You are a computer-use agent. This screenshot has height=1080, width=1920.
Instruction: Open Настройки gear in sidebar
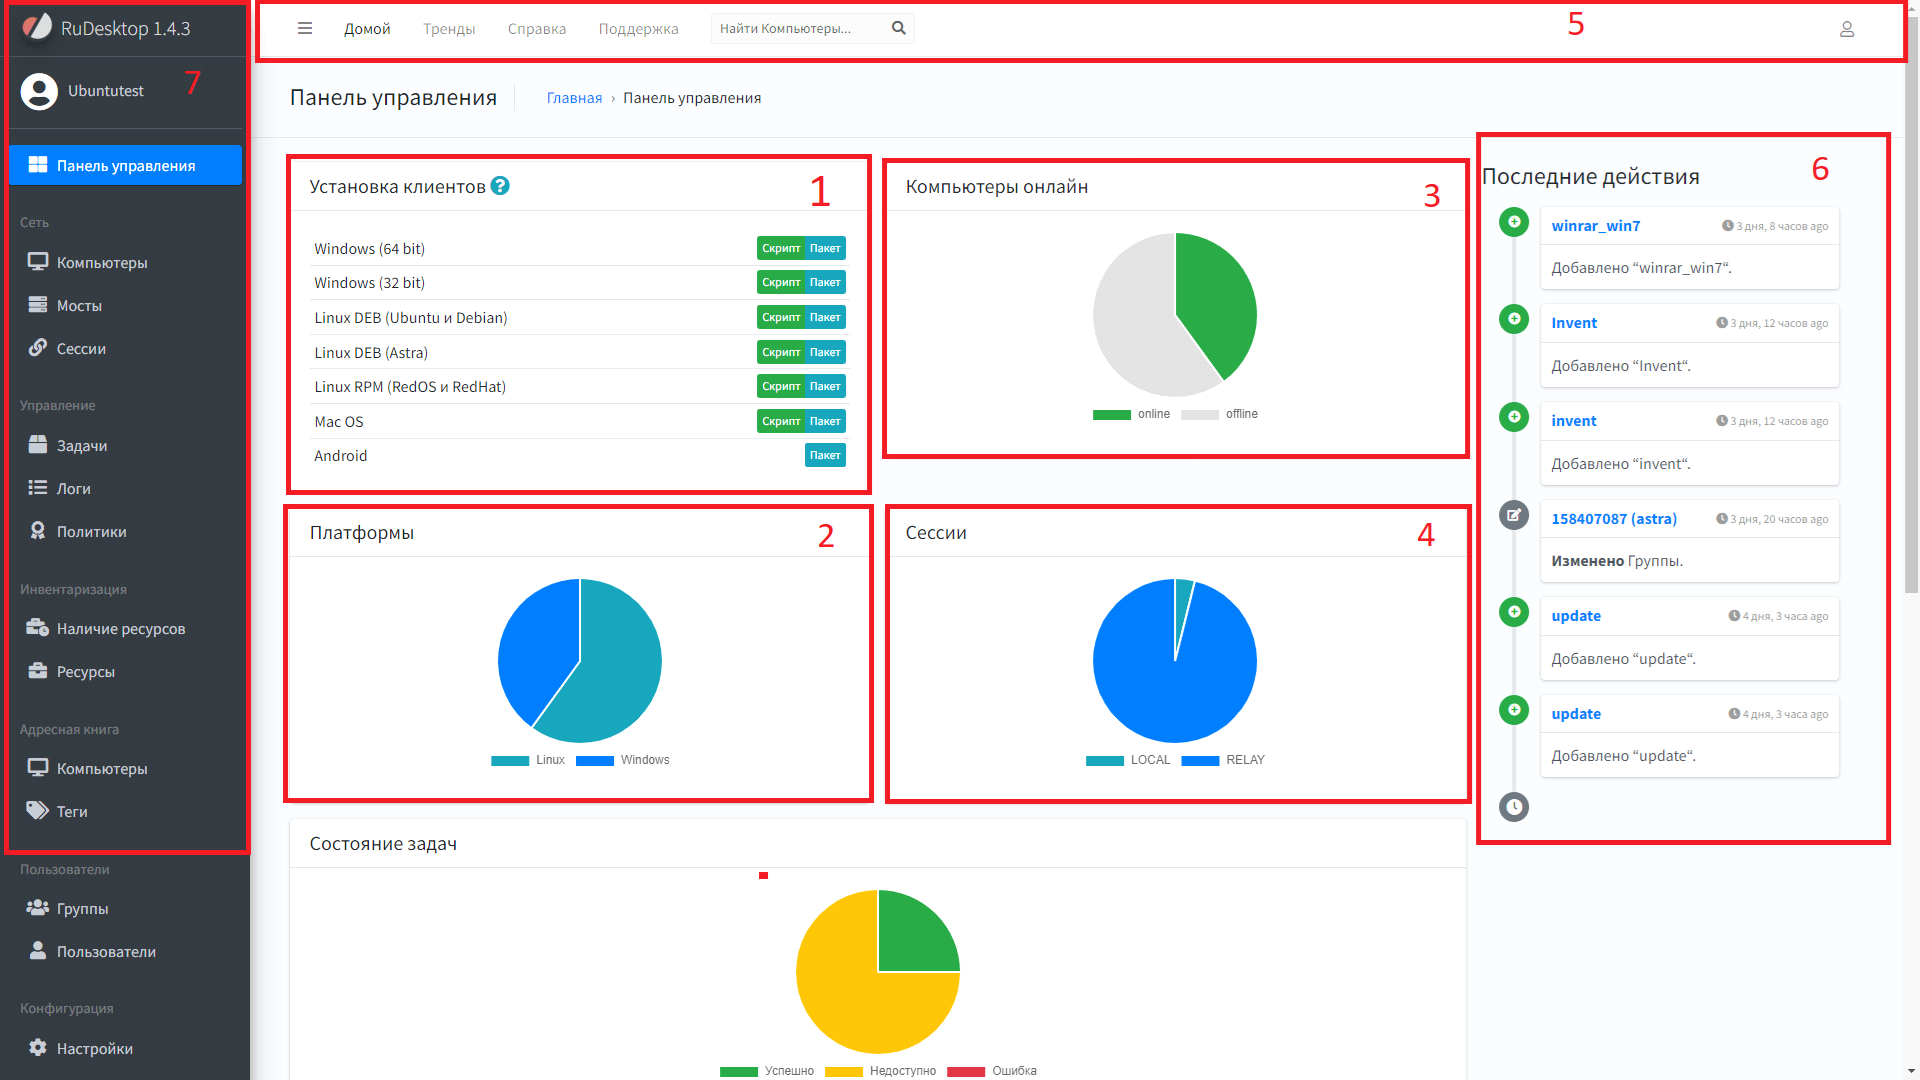click(x=94, y=1049)
